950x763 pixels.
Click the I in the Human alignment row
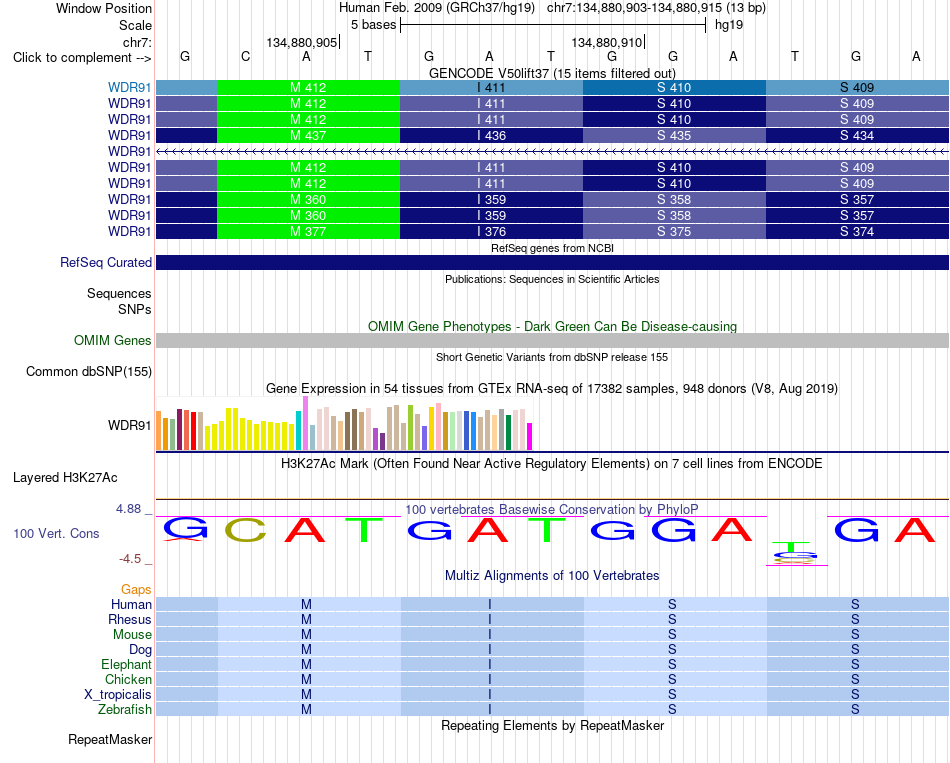490,604
